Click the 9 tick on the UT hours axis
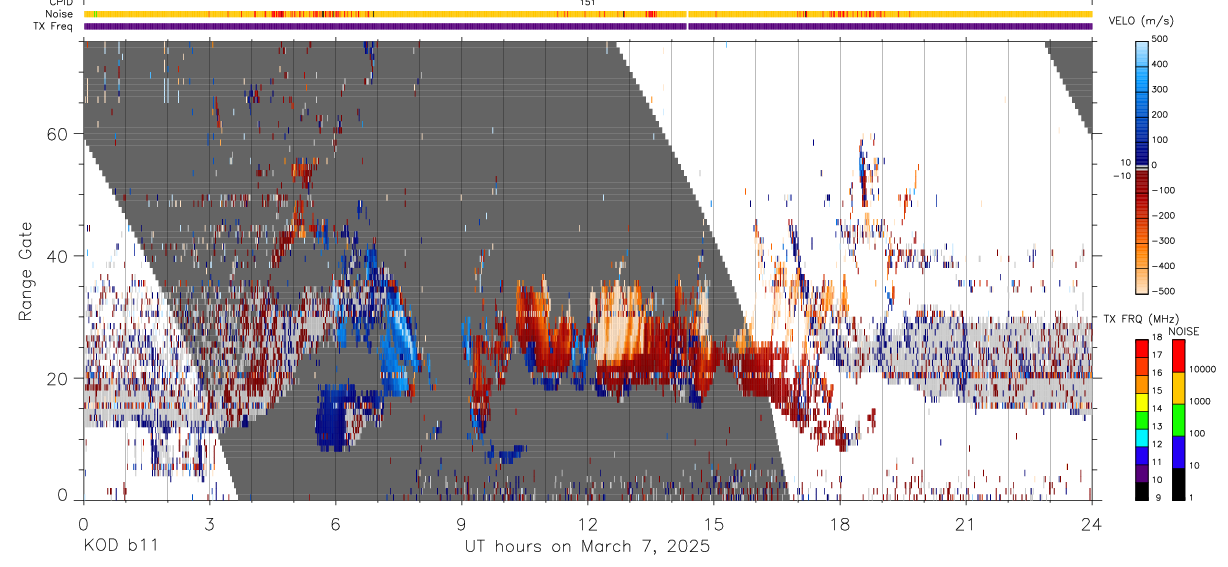The image size is (1228, 567). point(461,523)
